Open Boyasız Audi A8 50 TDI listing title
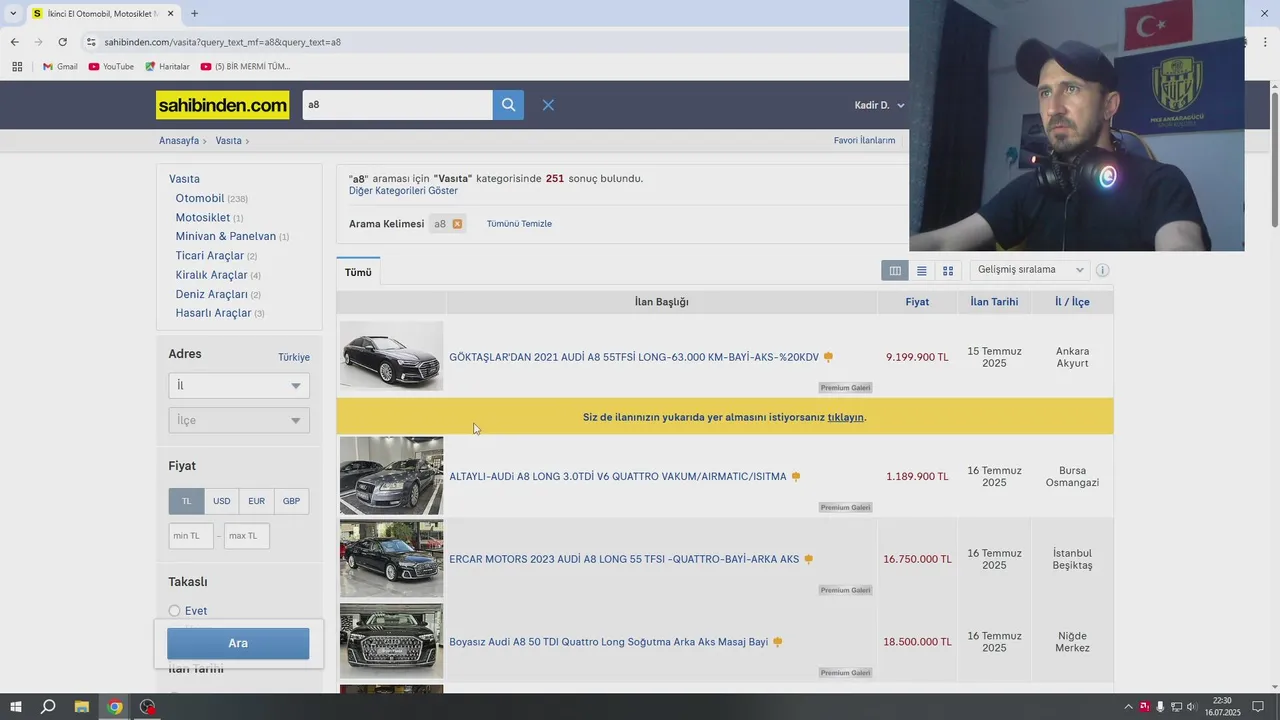1280x720 pixels. (609, 642)
